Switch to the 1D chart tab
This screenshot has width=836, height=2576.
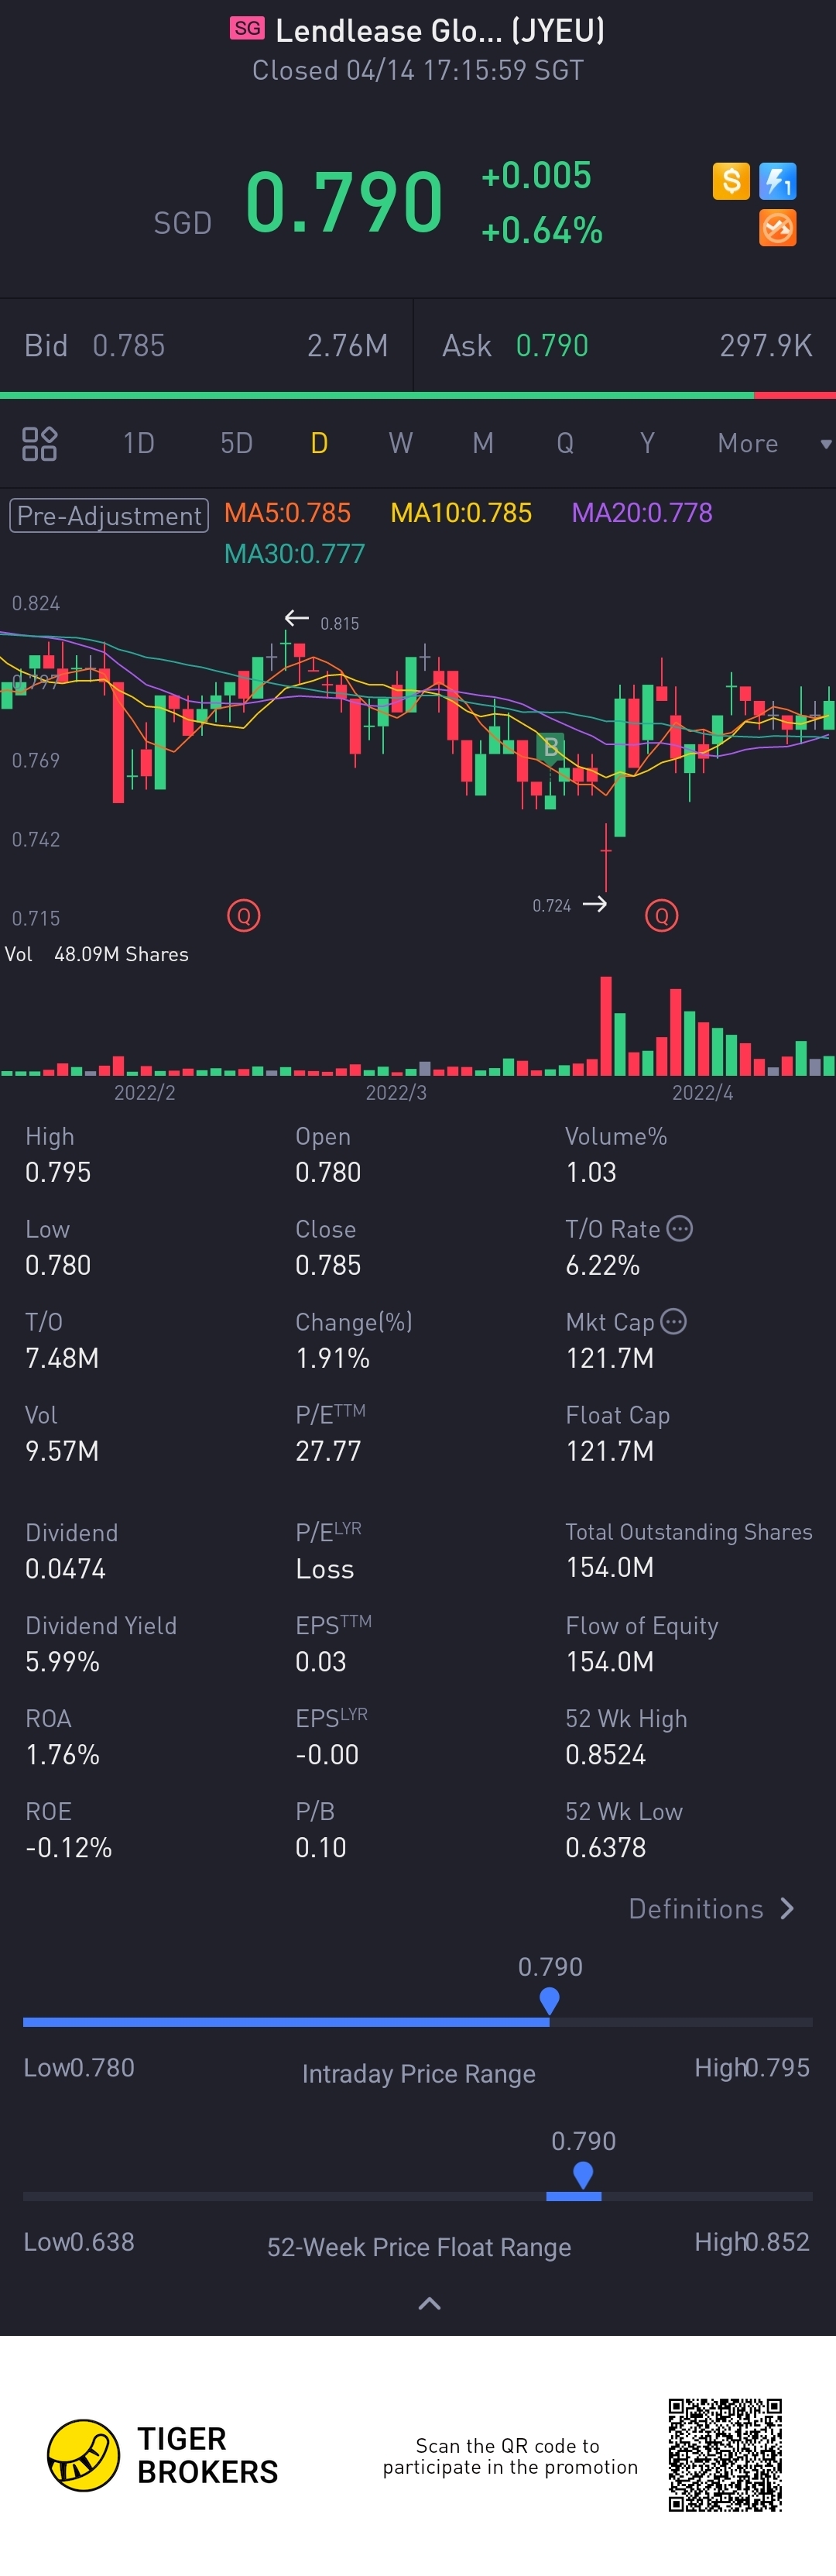[139, 443]
